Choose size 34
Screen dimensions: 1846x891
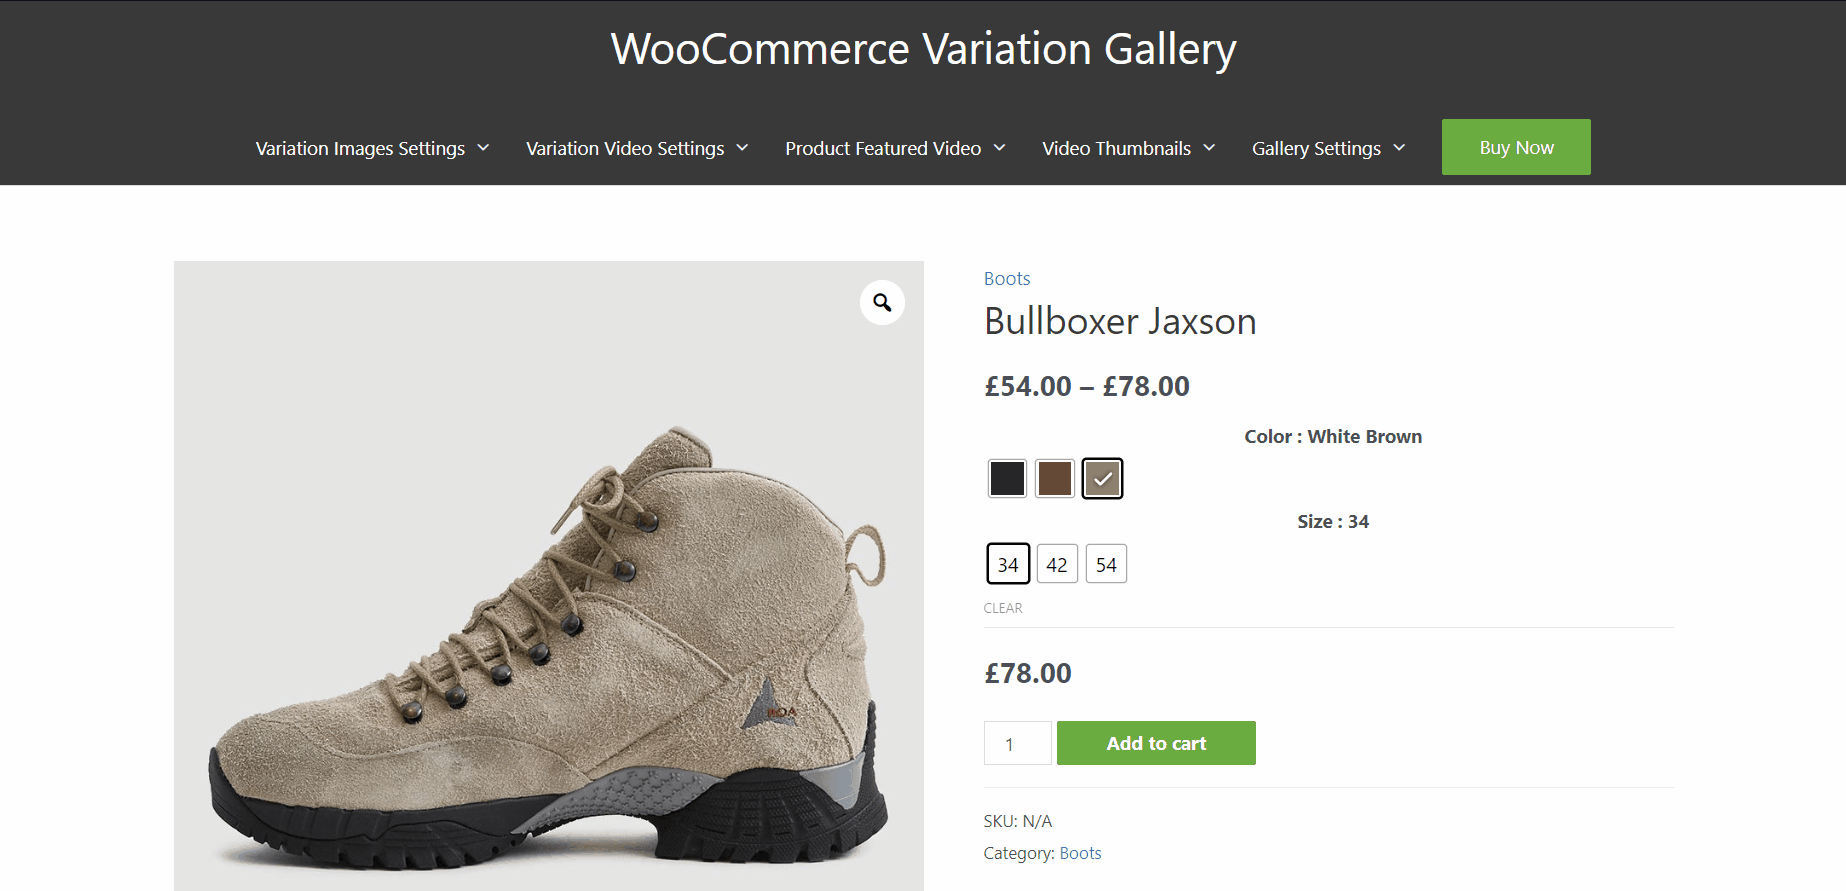coord(1008,564)
